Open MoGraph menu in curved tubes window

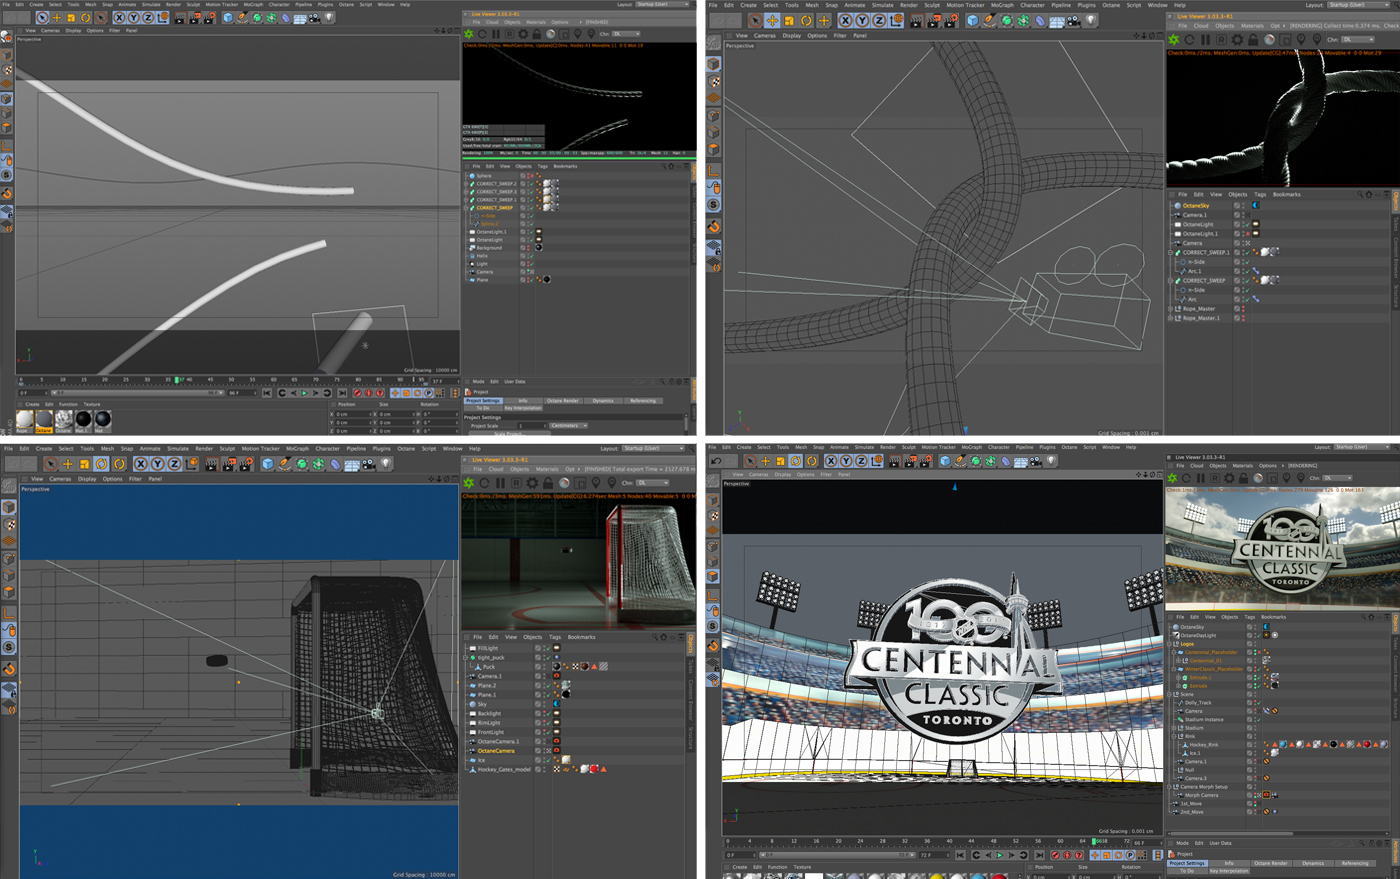(x=253, y=4)
